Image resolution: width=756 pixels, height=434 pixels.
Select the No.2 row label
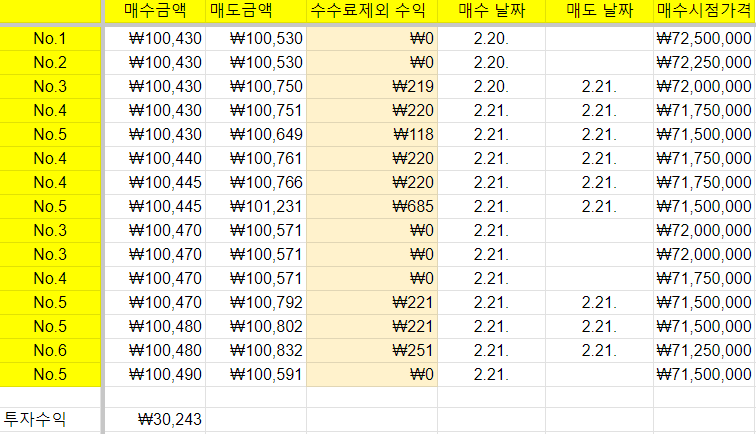(x=50, y=63)
